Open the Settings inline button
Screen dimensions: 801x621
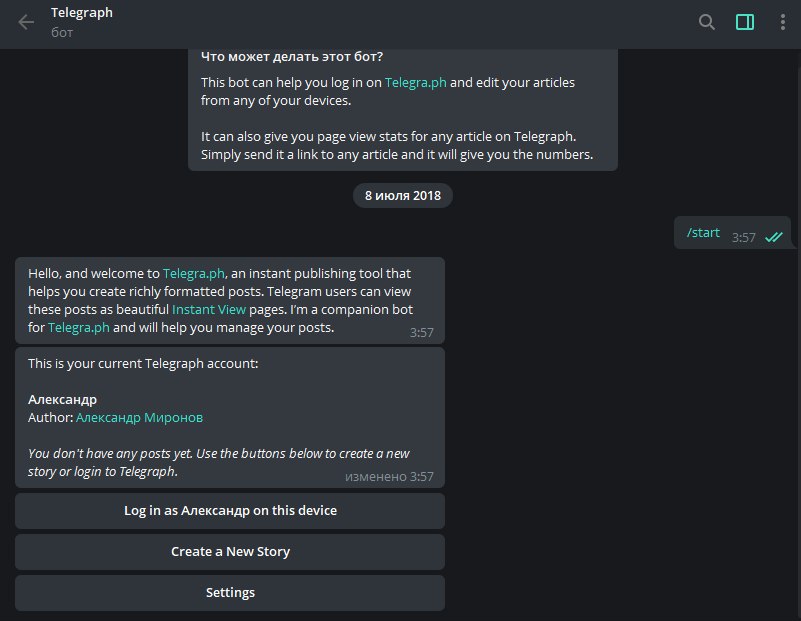point(230,593)
